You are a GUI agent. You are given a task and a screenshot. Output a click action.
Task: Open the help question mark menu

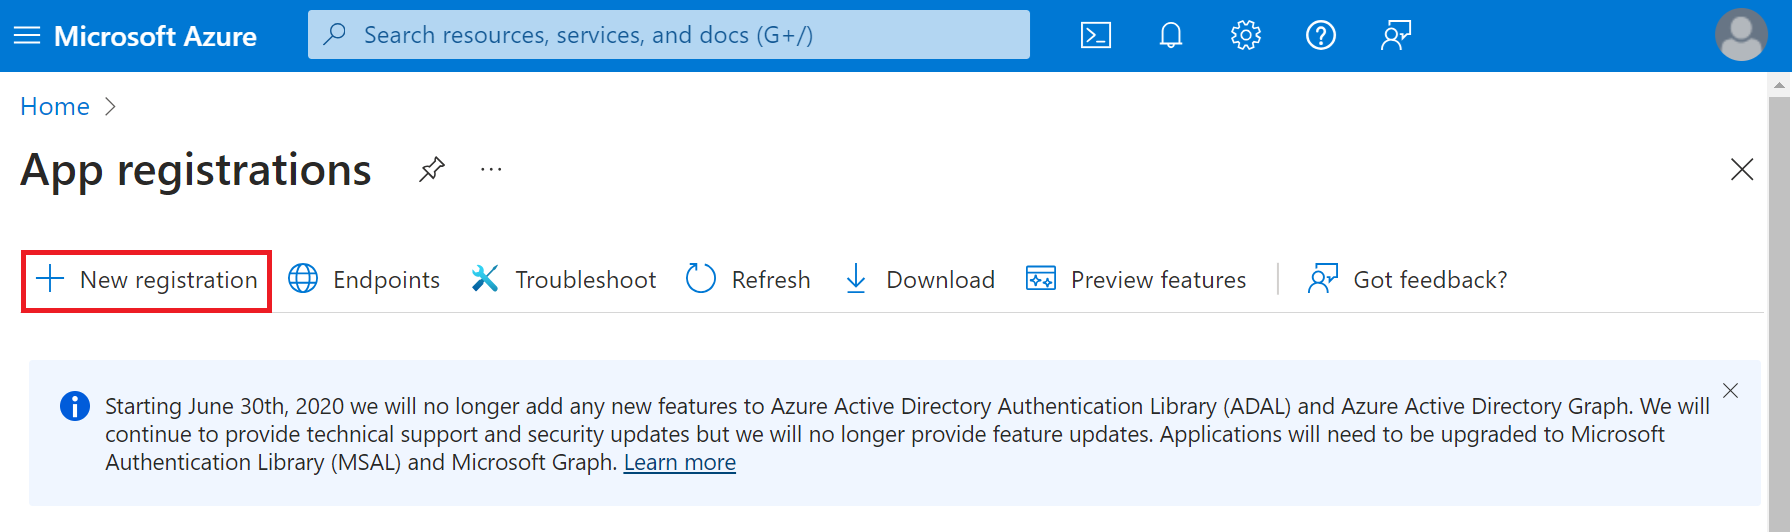[x=1320, y=36]
